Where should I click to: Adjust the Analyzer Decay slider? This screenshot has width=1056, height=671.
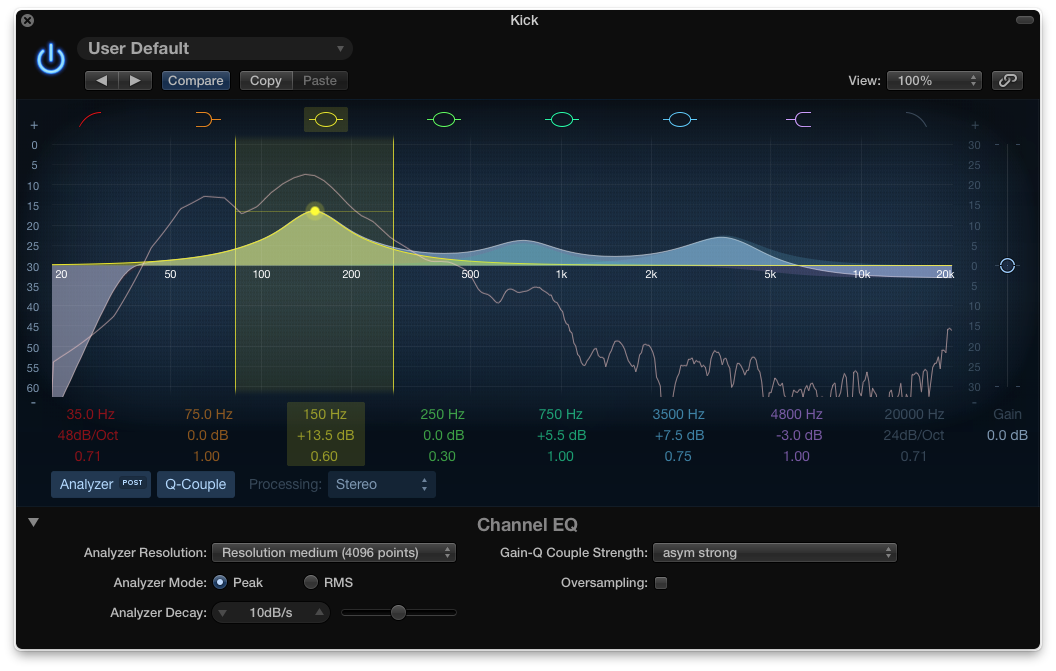399,612
